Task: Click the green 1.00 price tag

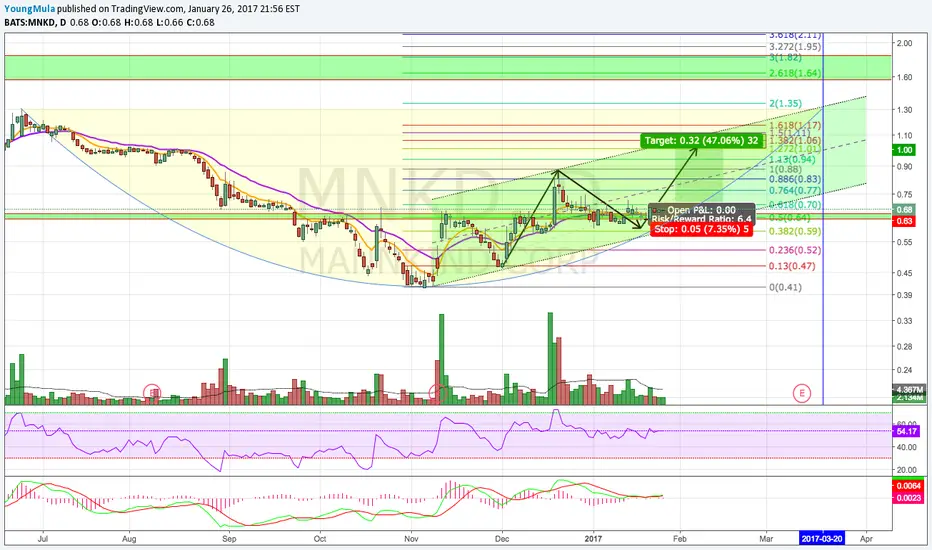Action: (x=905, y=150)
